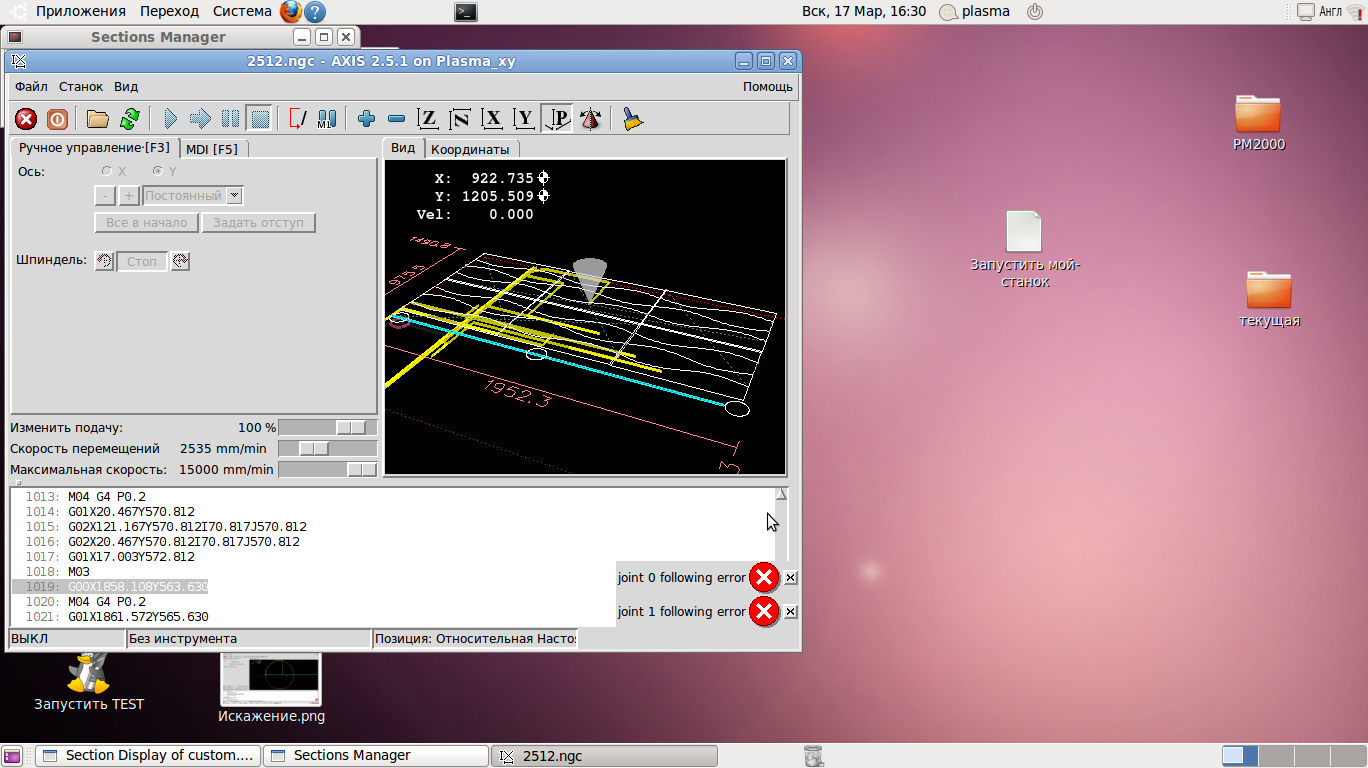Switch to Sections Manager taskbar window

point(376,756)
